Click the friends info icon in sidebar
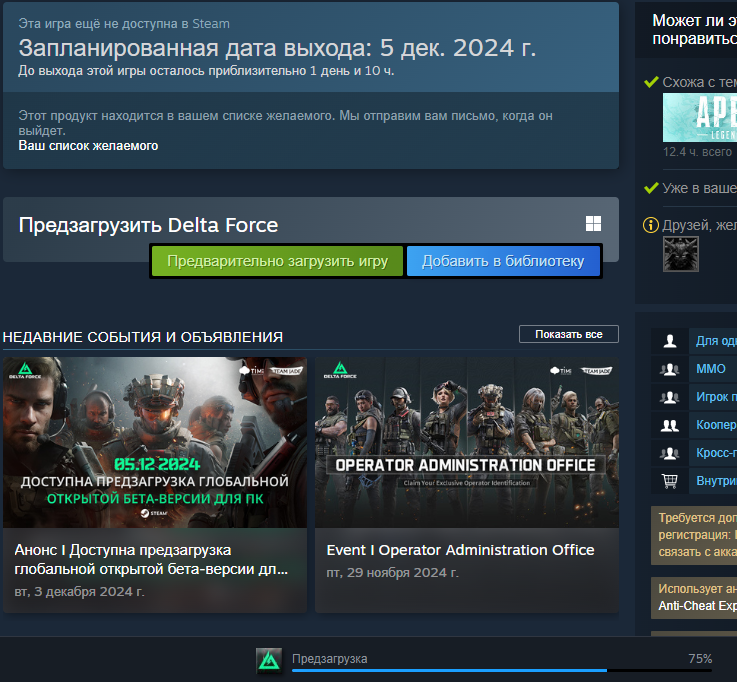The height and width of the screenshot is (682, 737). 651,225
